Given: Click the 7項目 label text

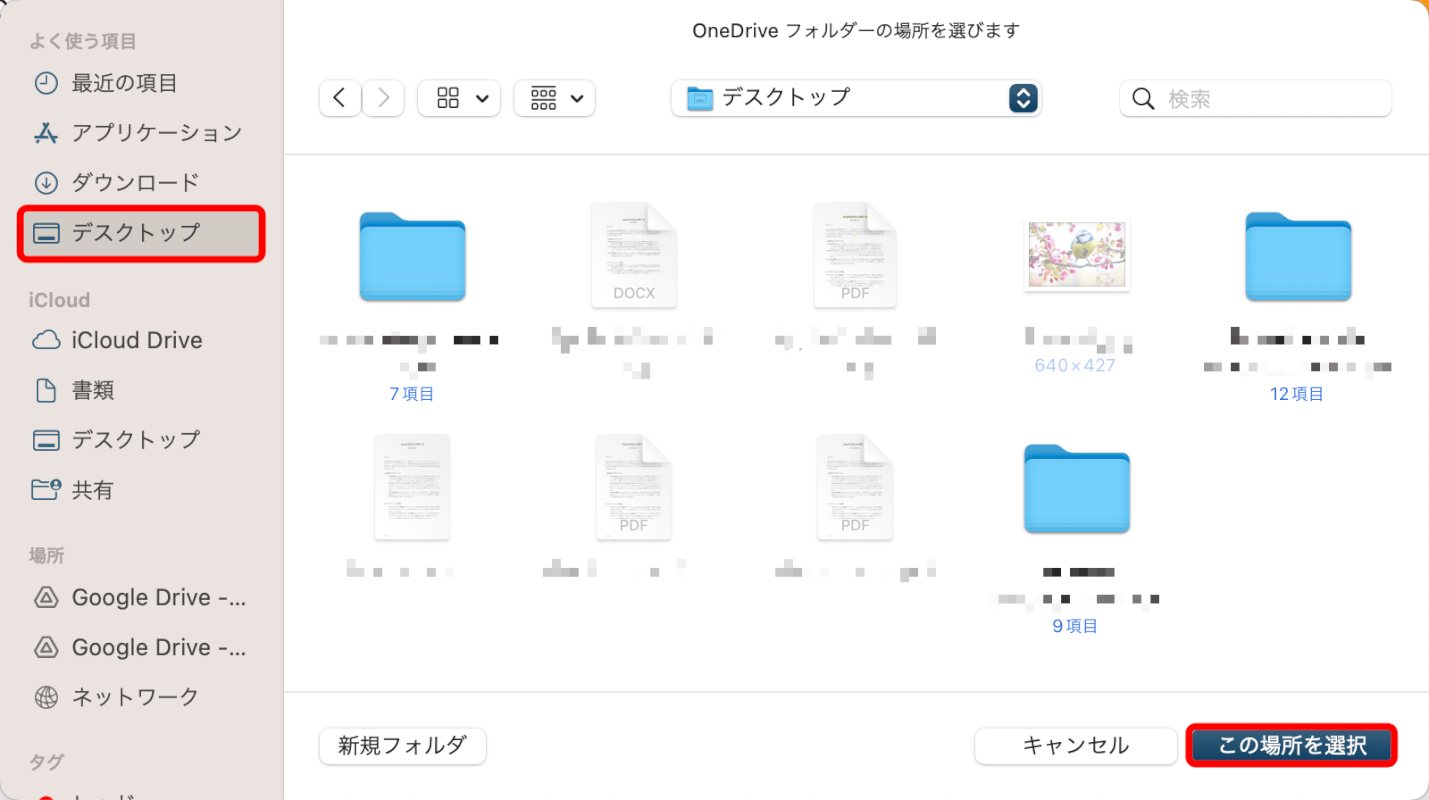Looking at the screenshot, I should pyautogui.click(x=412, y=394).
